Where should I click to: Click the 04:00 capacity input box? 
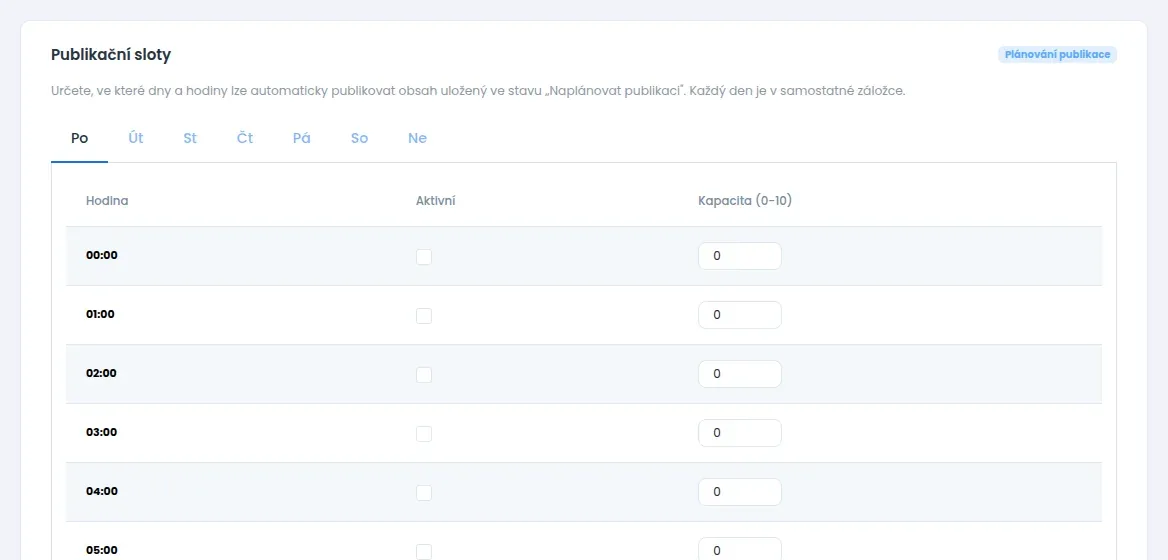[740, 491]
